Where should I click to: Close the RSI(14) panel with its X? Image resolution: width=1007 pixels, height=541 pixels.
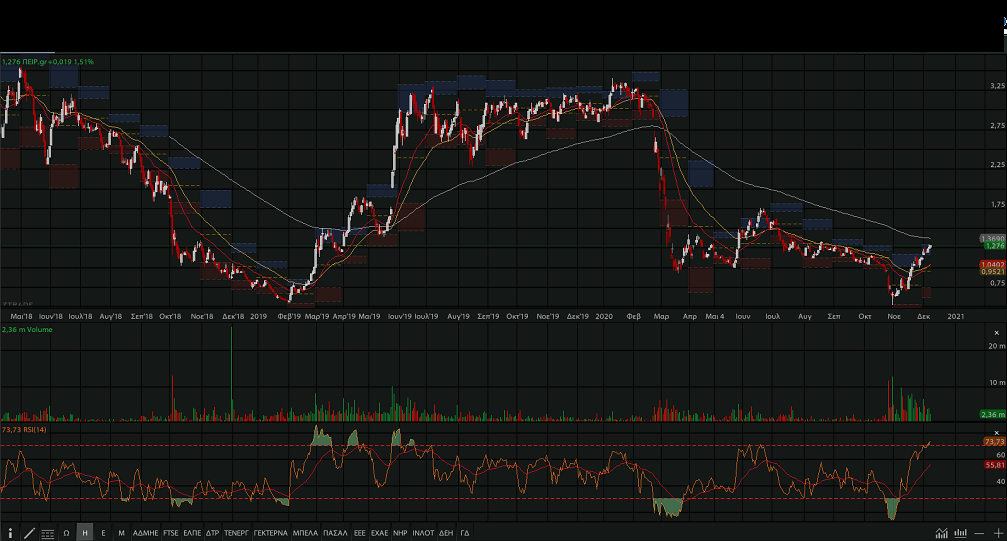coord(996,432)
